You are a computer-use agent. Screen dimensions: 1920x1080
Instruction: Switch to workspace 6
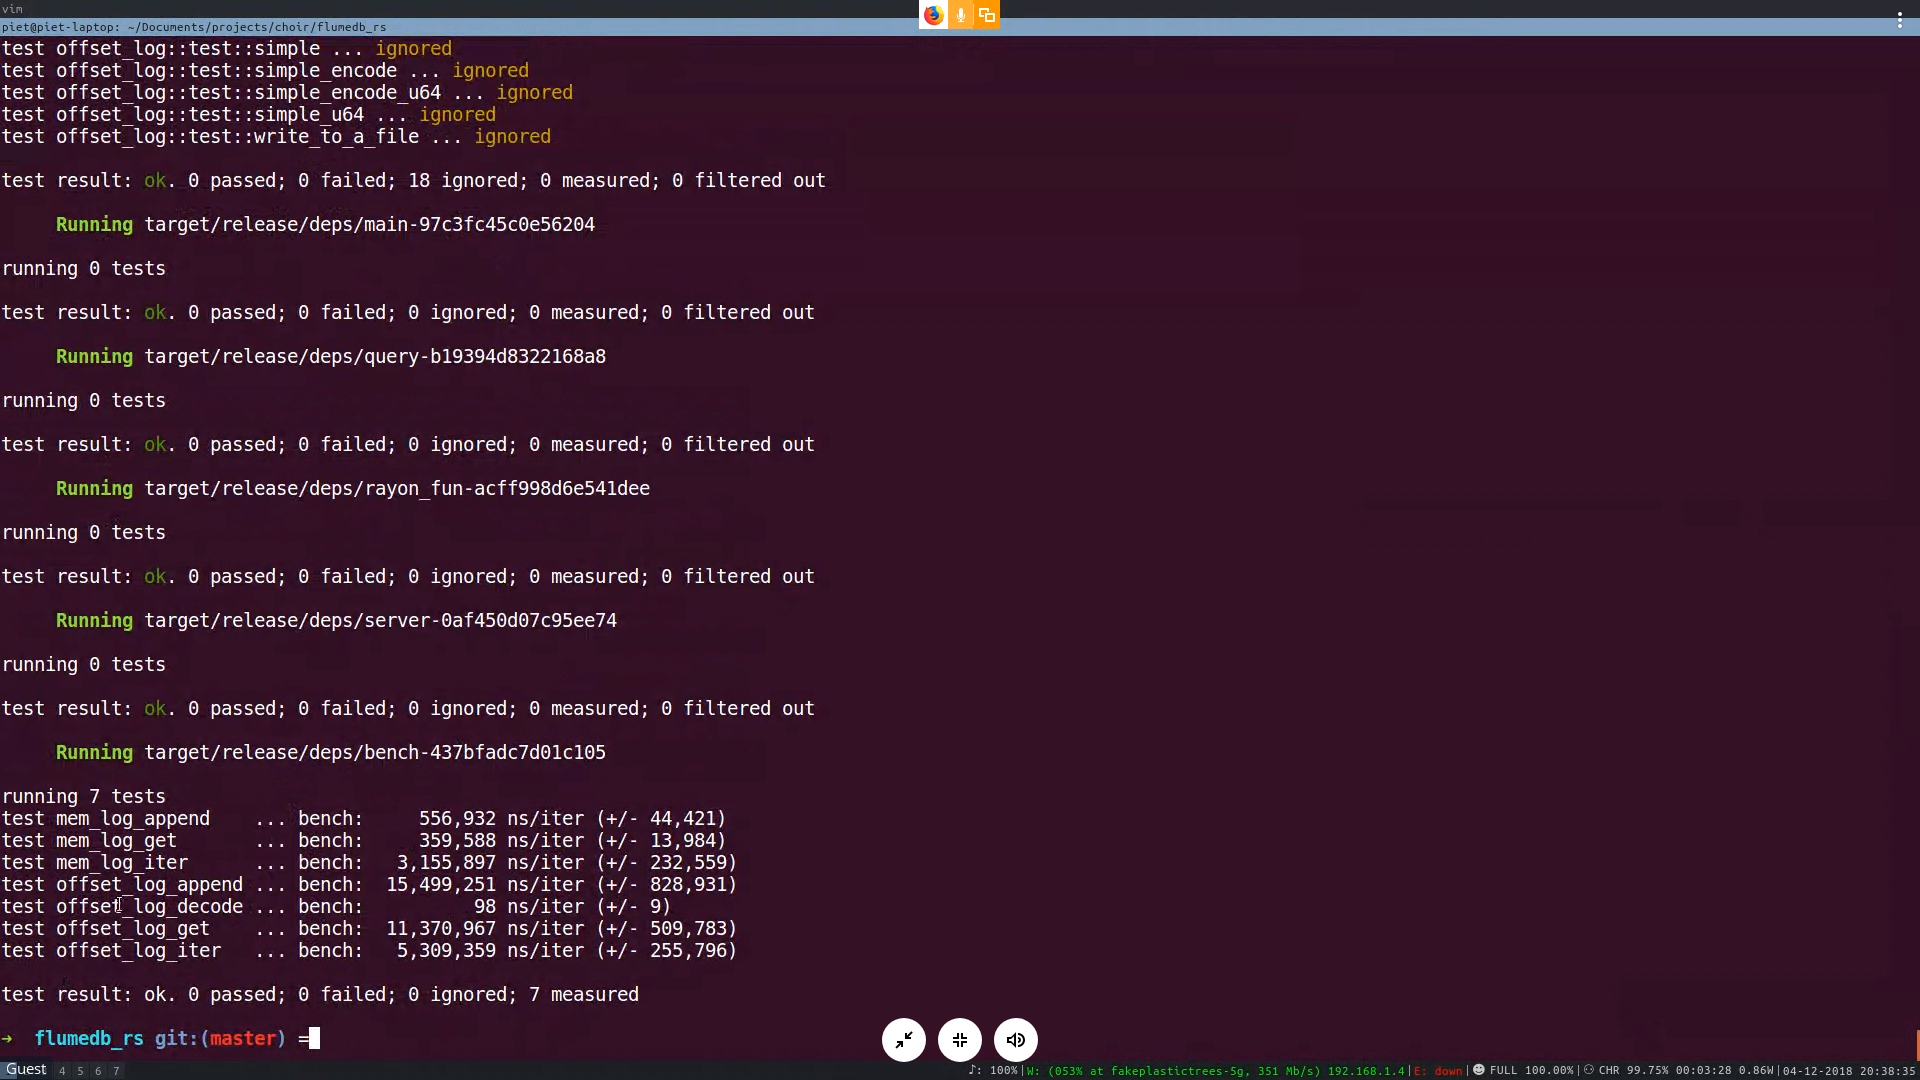pyautogui.click(x=98, y=1071)
